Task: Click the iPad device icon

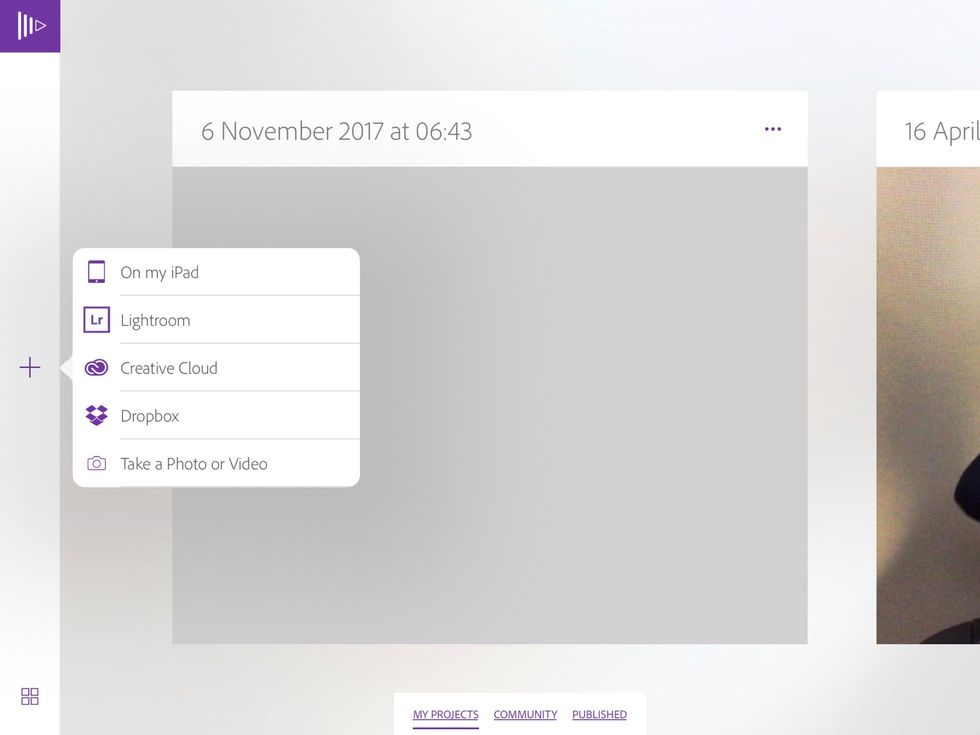Action: (96, 272)
